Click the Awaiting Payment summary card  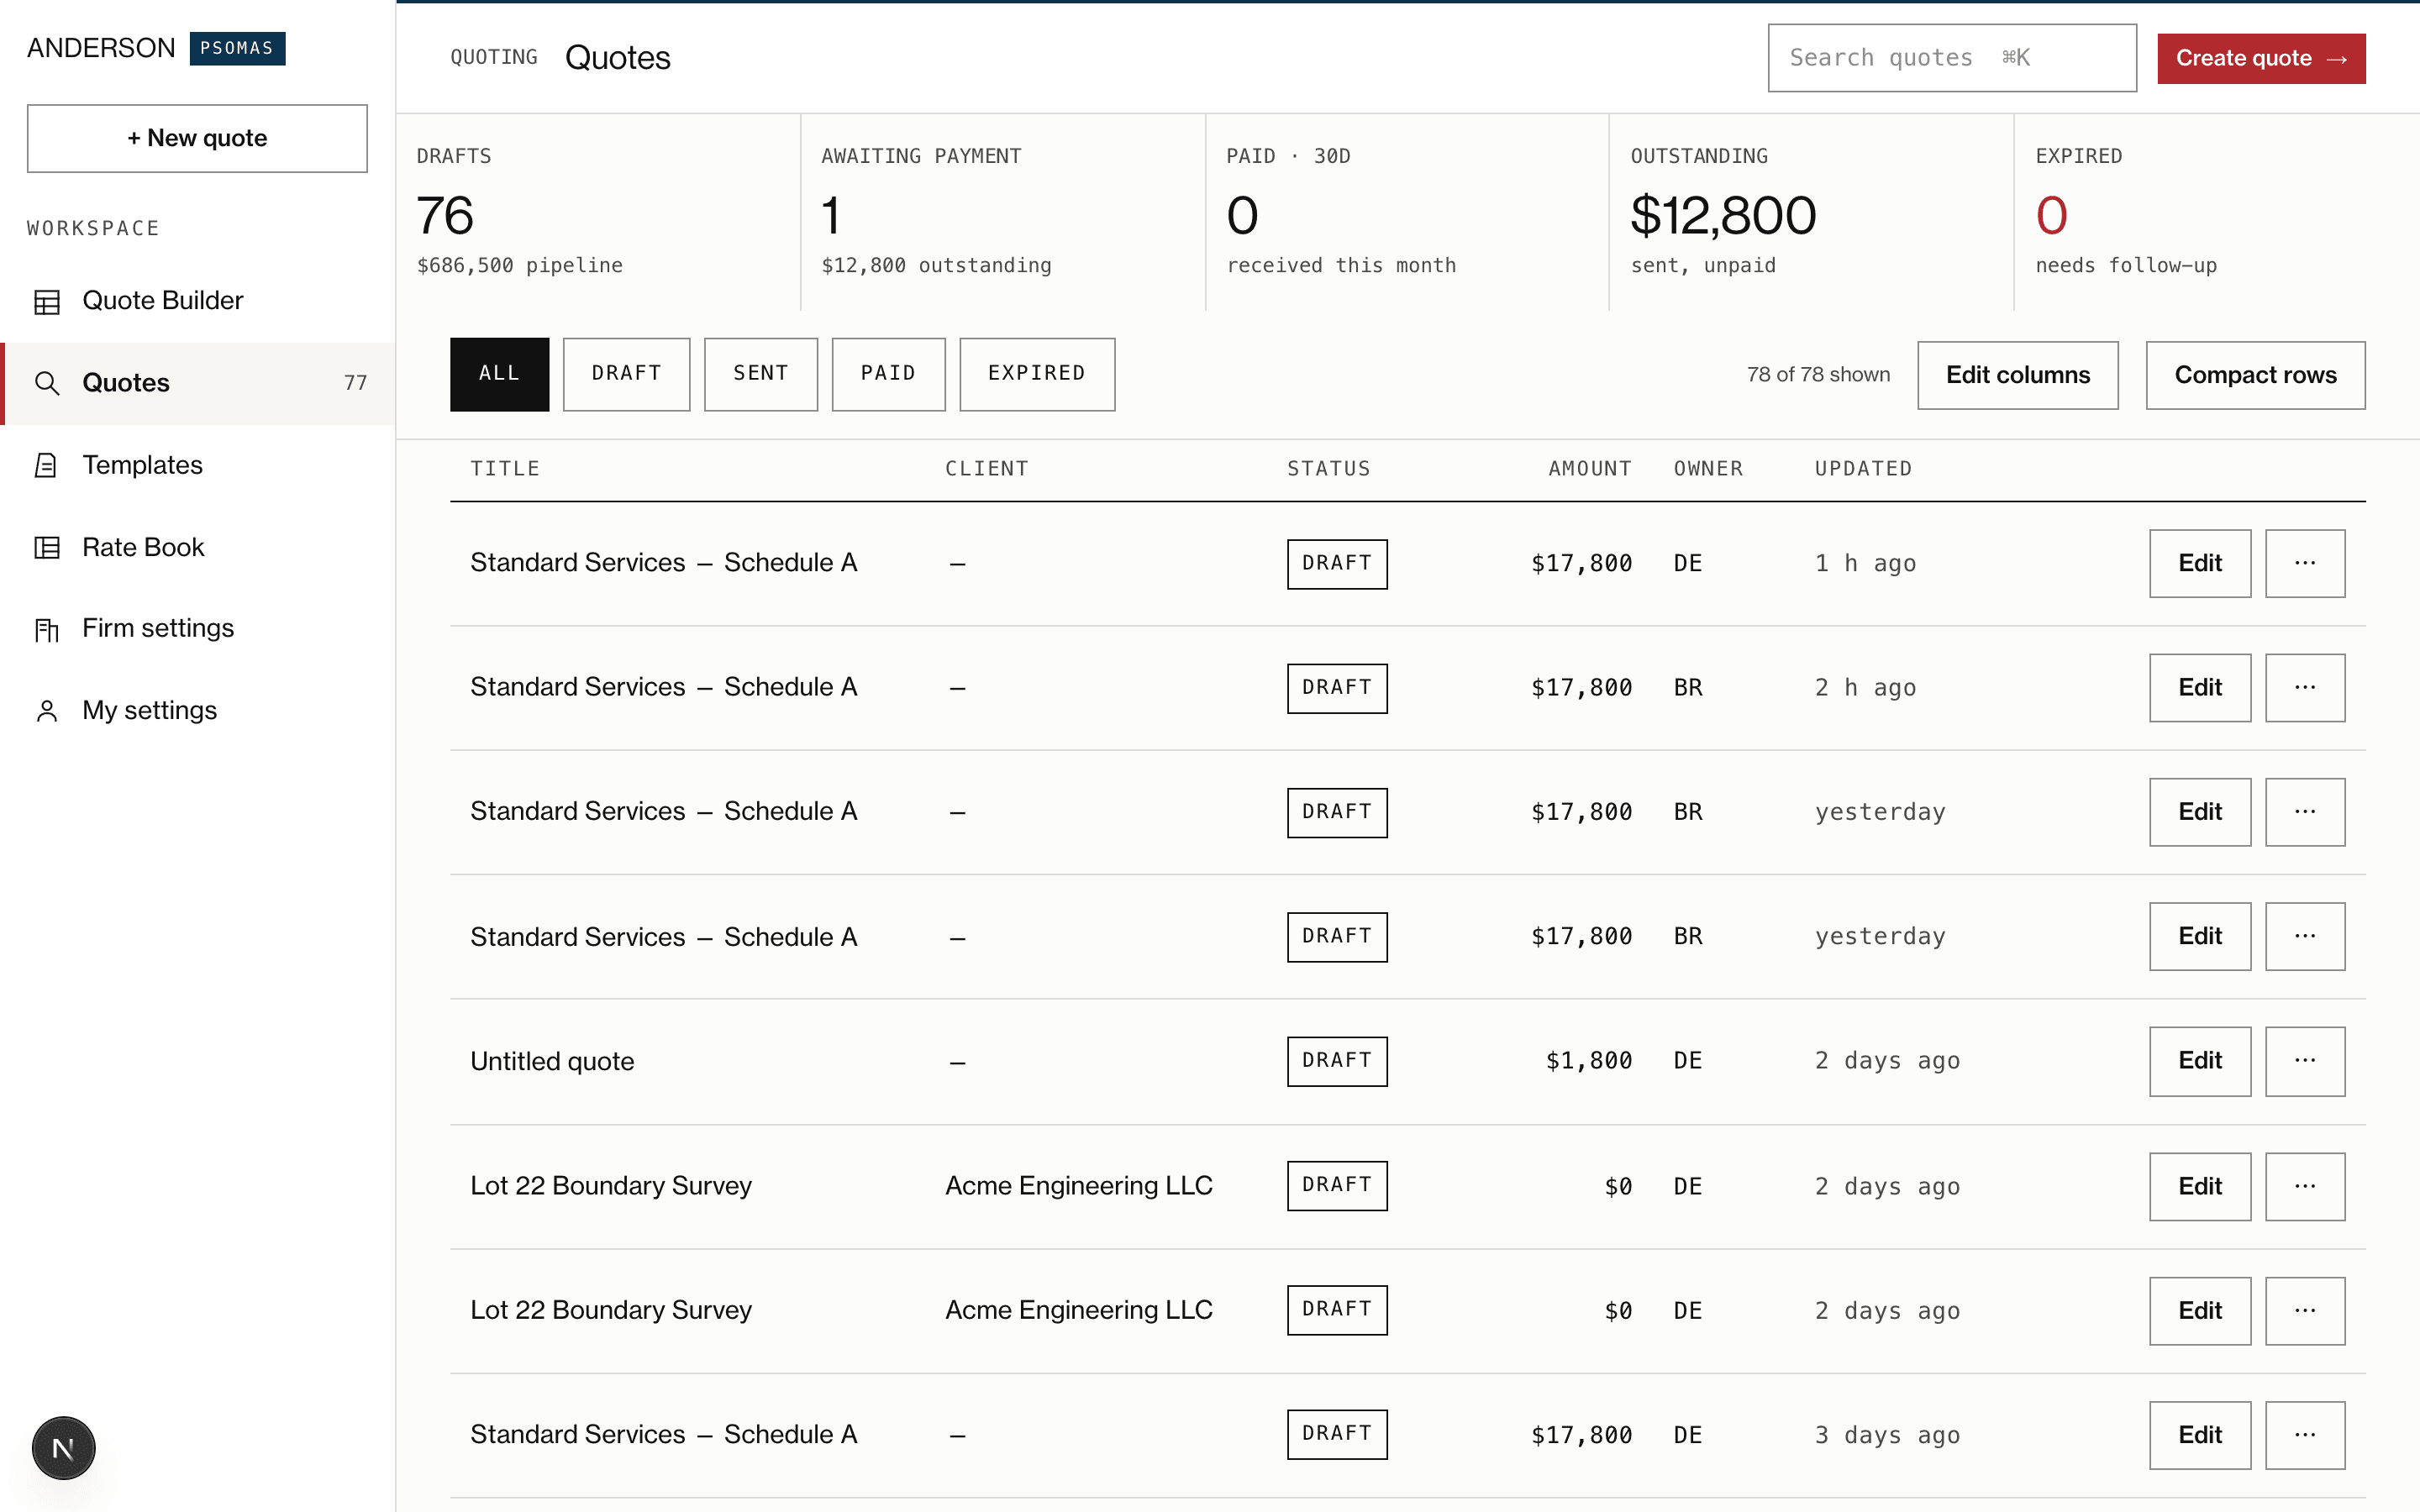1003,212
